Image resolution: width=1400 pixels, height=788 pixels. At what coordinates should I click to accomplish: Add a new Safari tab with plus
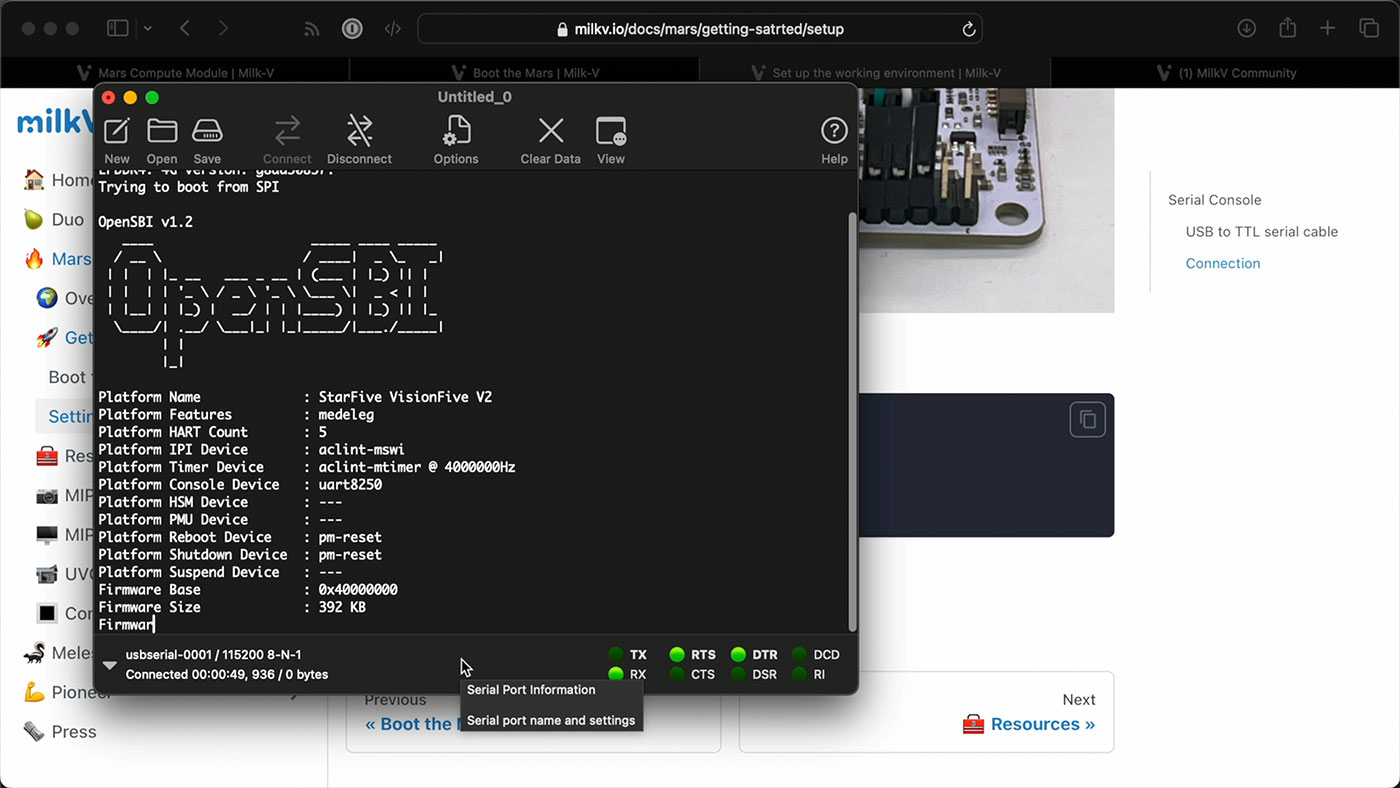(x=1327, y=28)
